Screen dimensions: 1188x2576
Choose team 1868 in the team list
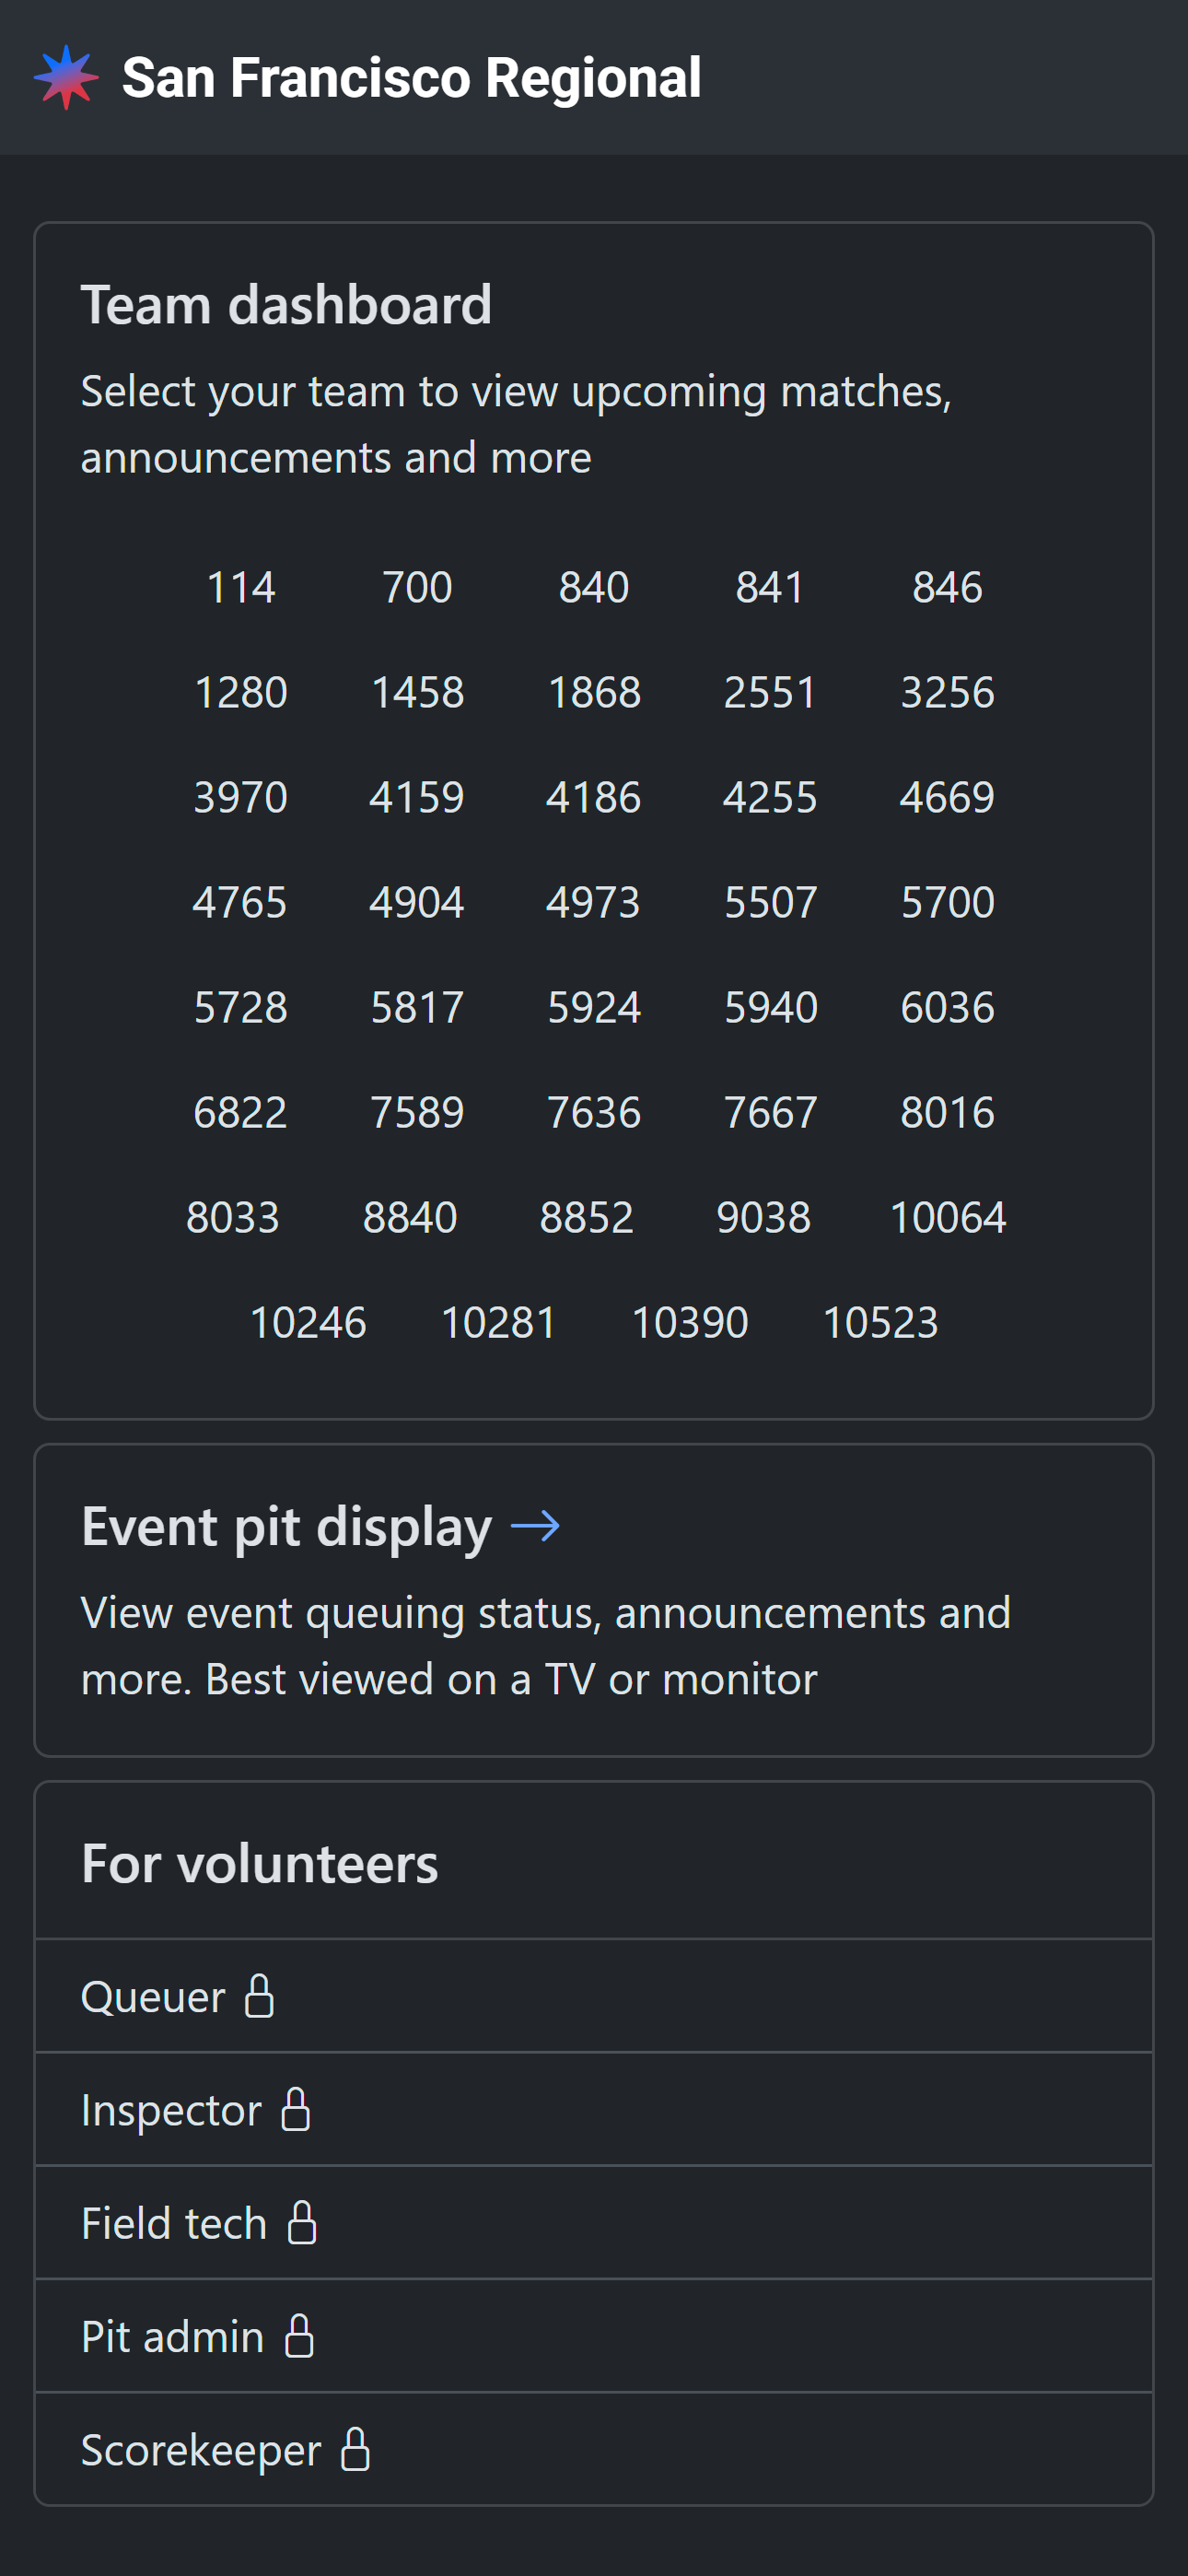594,692
